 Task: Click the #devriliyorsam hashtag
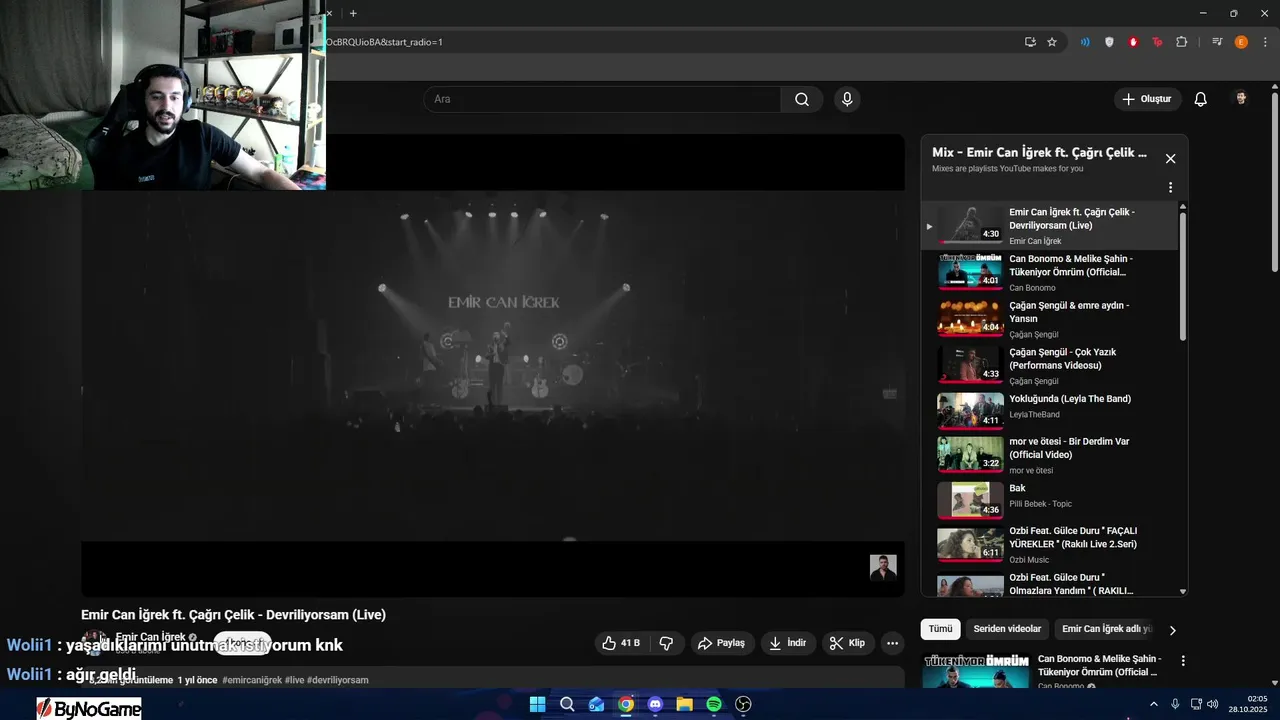[x=338, y=680]
